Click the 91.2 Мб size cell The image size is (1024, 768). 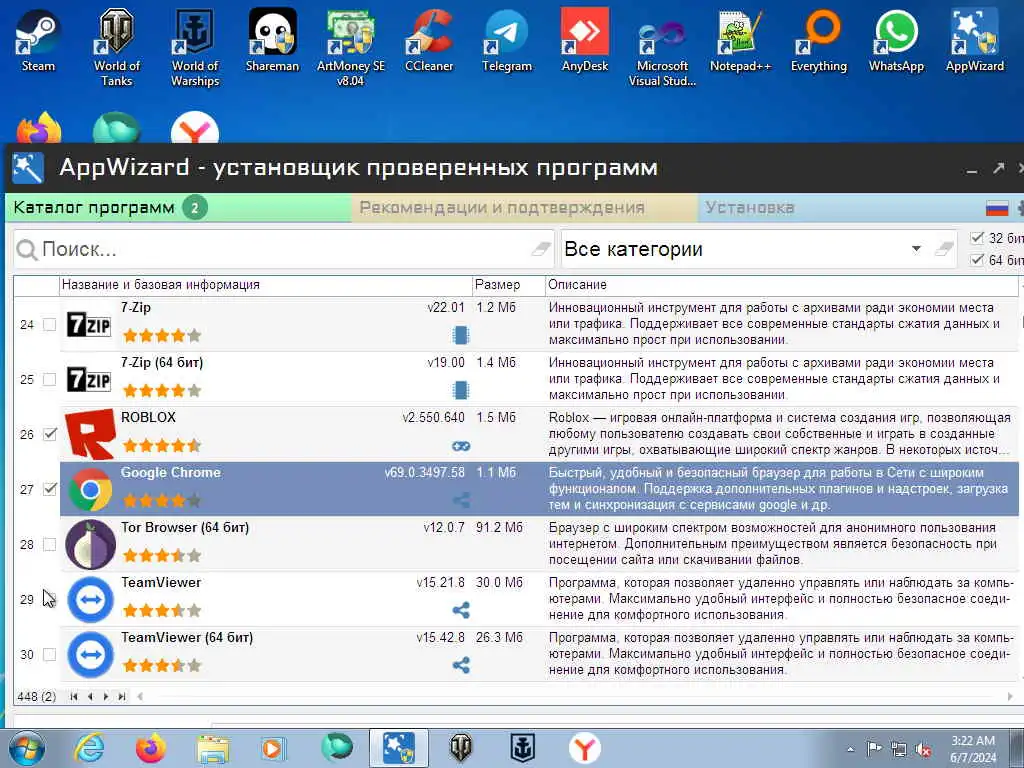pyautogui.click(x=499, y=527)
